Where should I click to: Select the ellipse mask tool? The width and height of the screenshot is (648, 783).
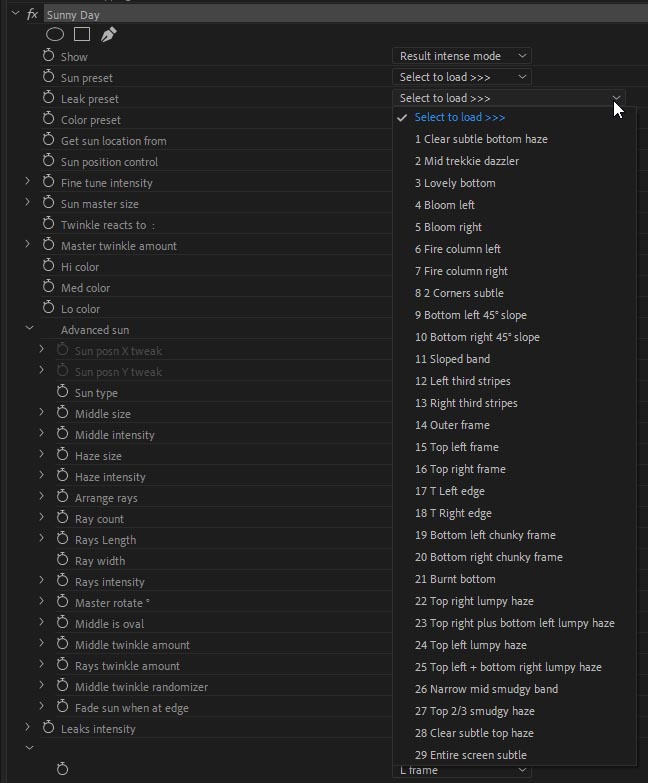(x=55, y=35)
